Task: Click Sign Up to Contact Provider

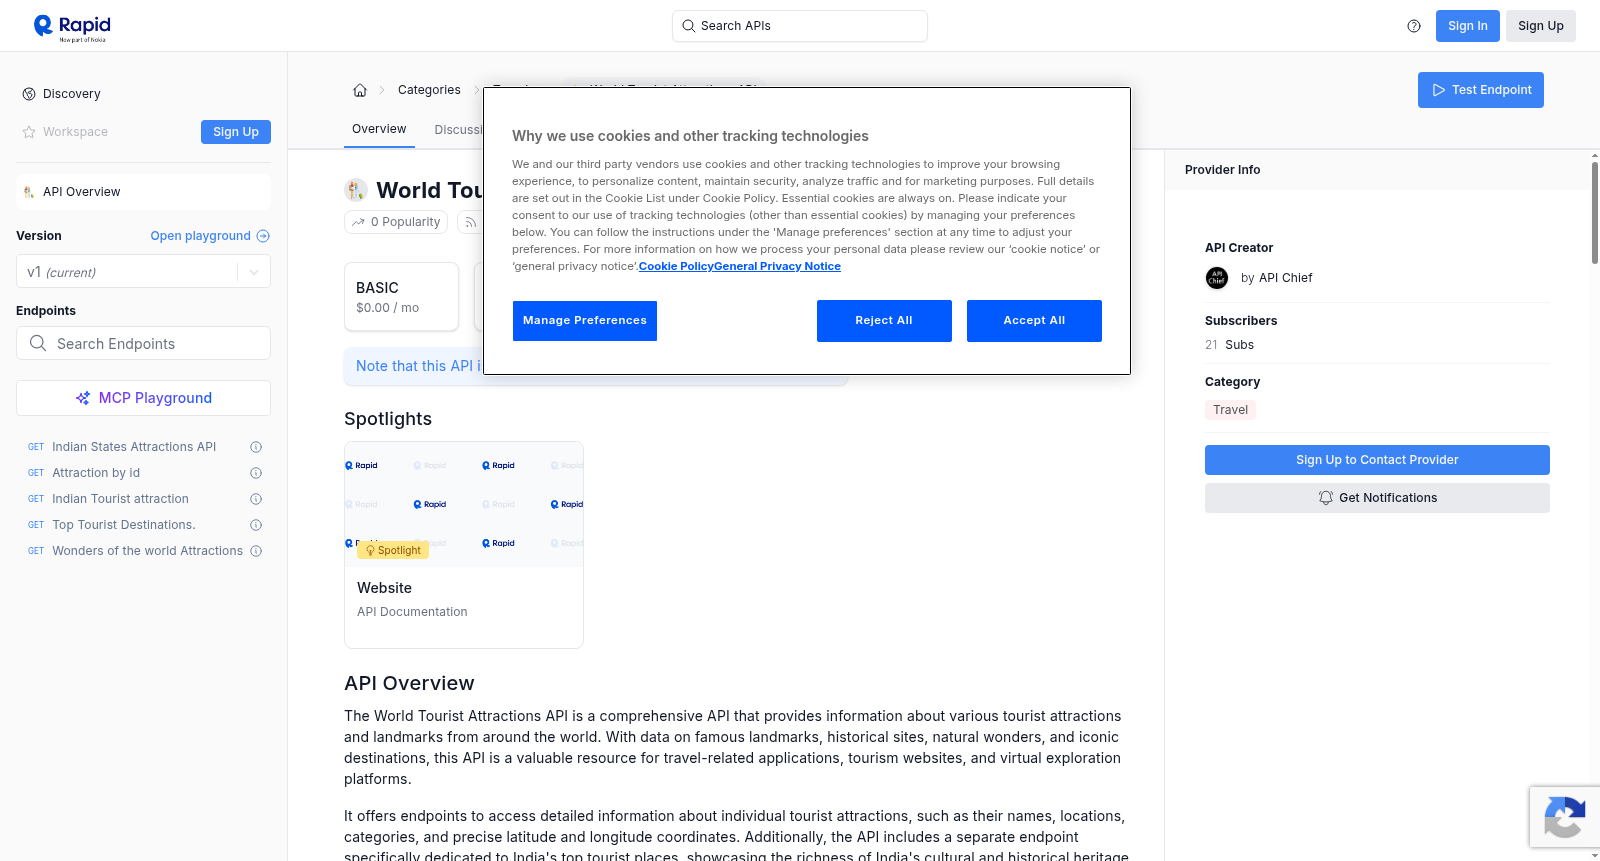Action: [1377, 460]
